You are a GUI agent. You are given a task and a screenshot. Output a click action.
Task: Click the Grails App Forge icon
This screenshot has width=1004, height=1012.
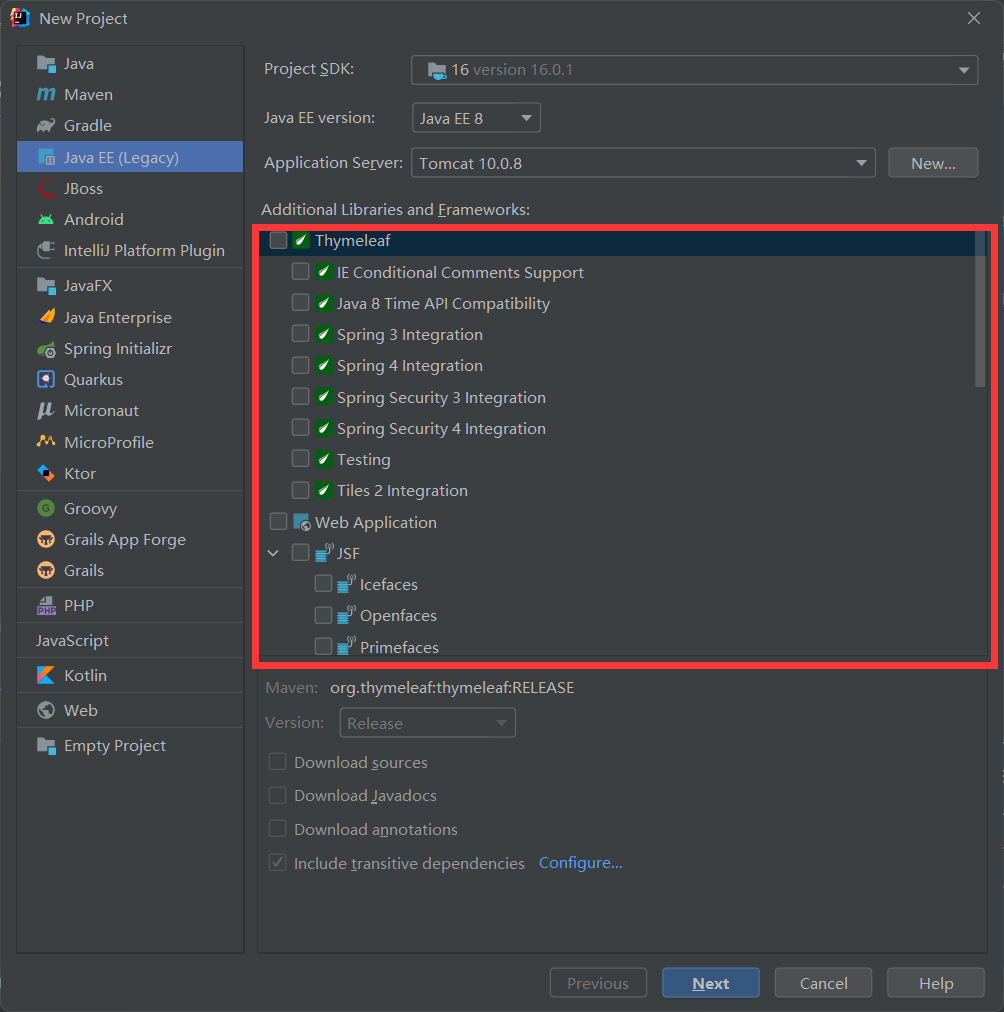pyautogui.click(x=46, y=540)
